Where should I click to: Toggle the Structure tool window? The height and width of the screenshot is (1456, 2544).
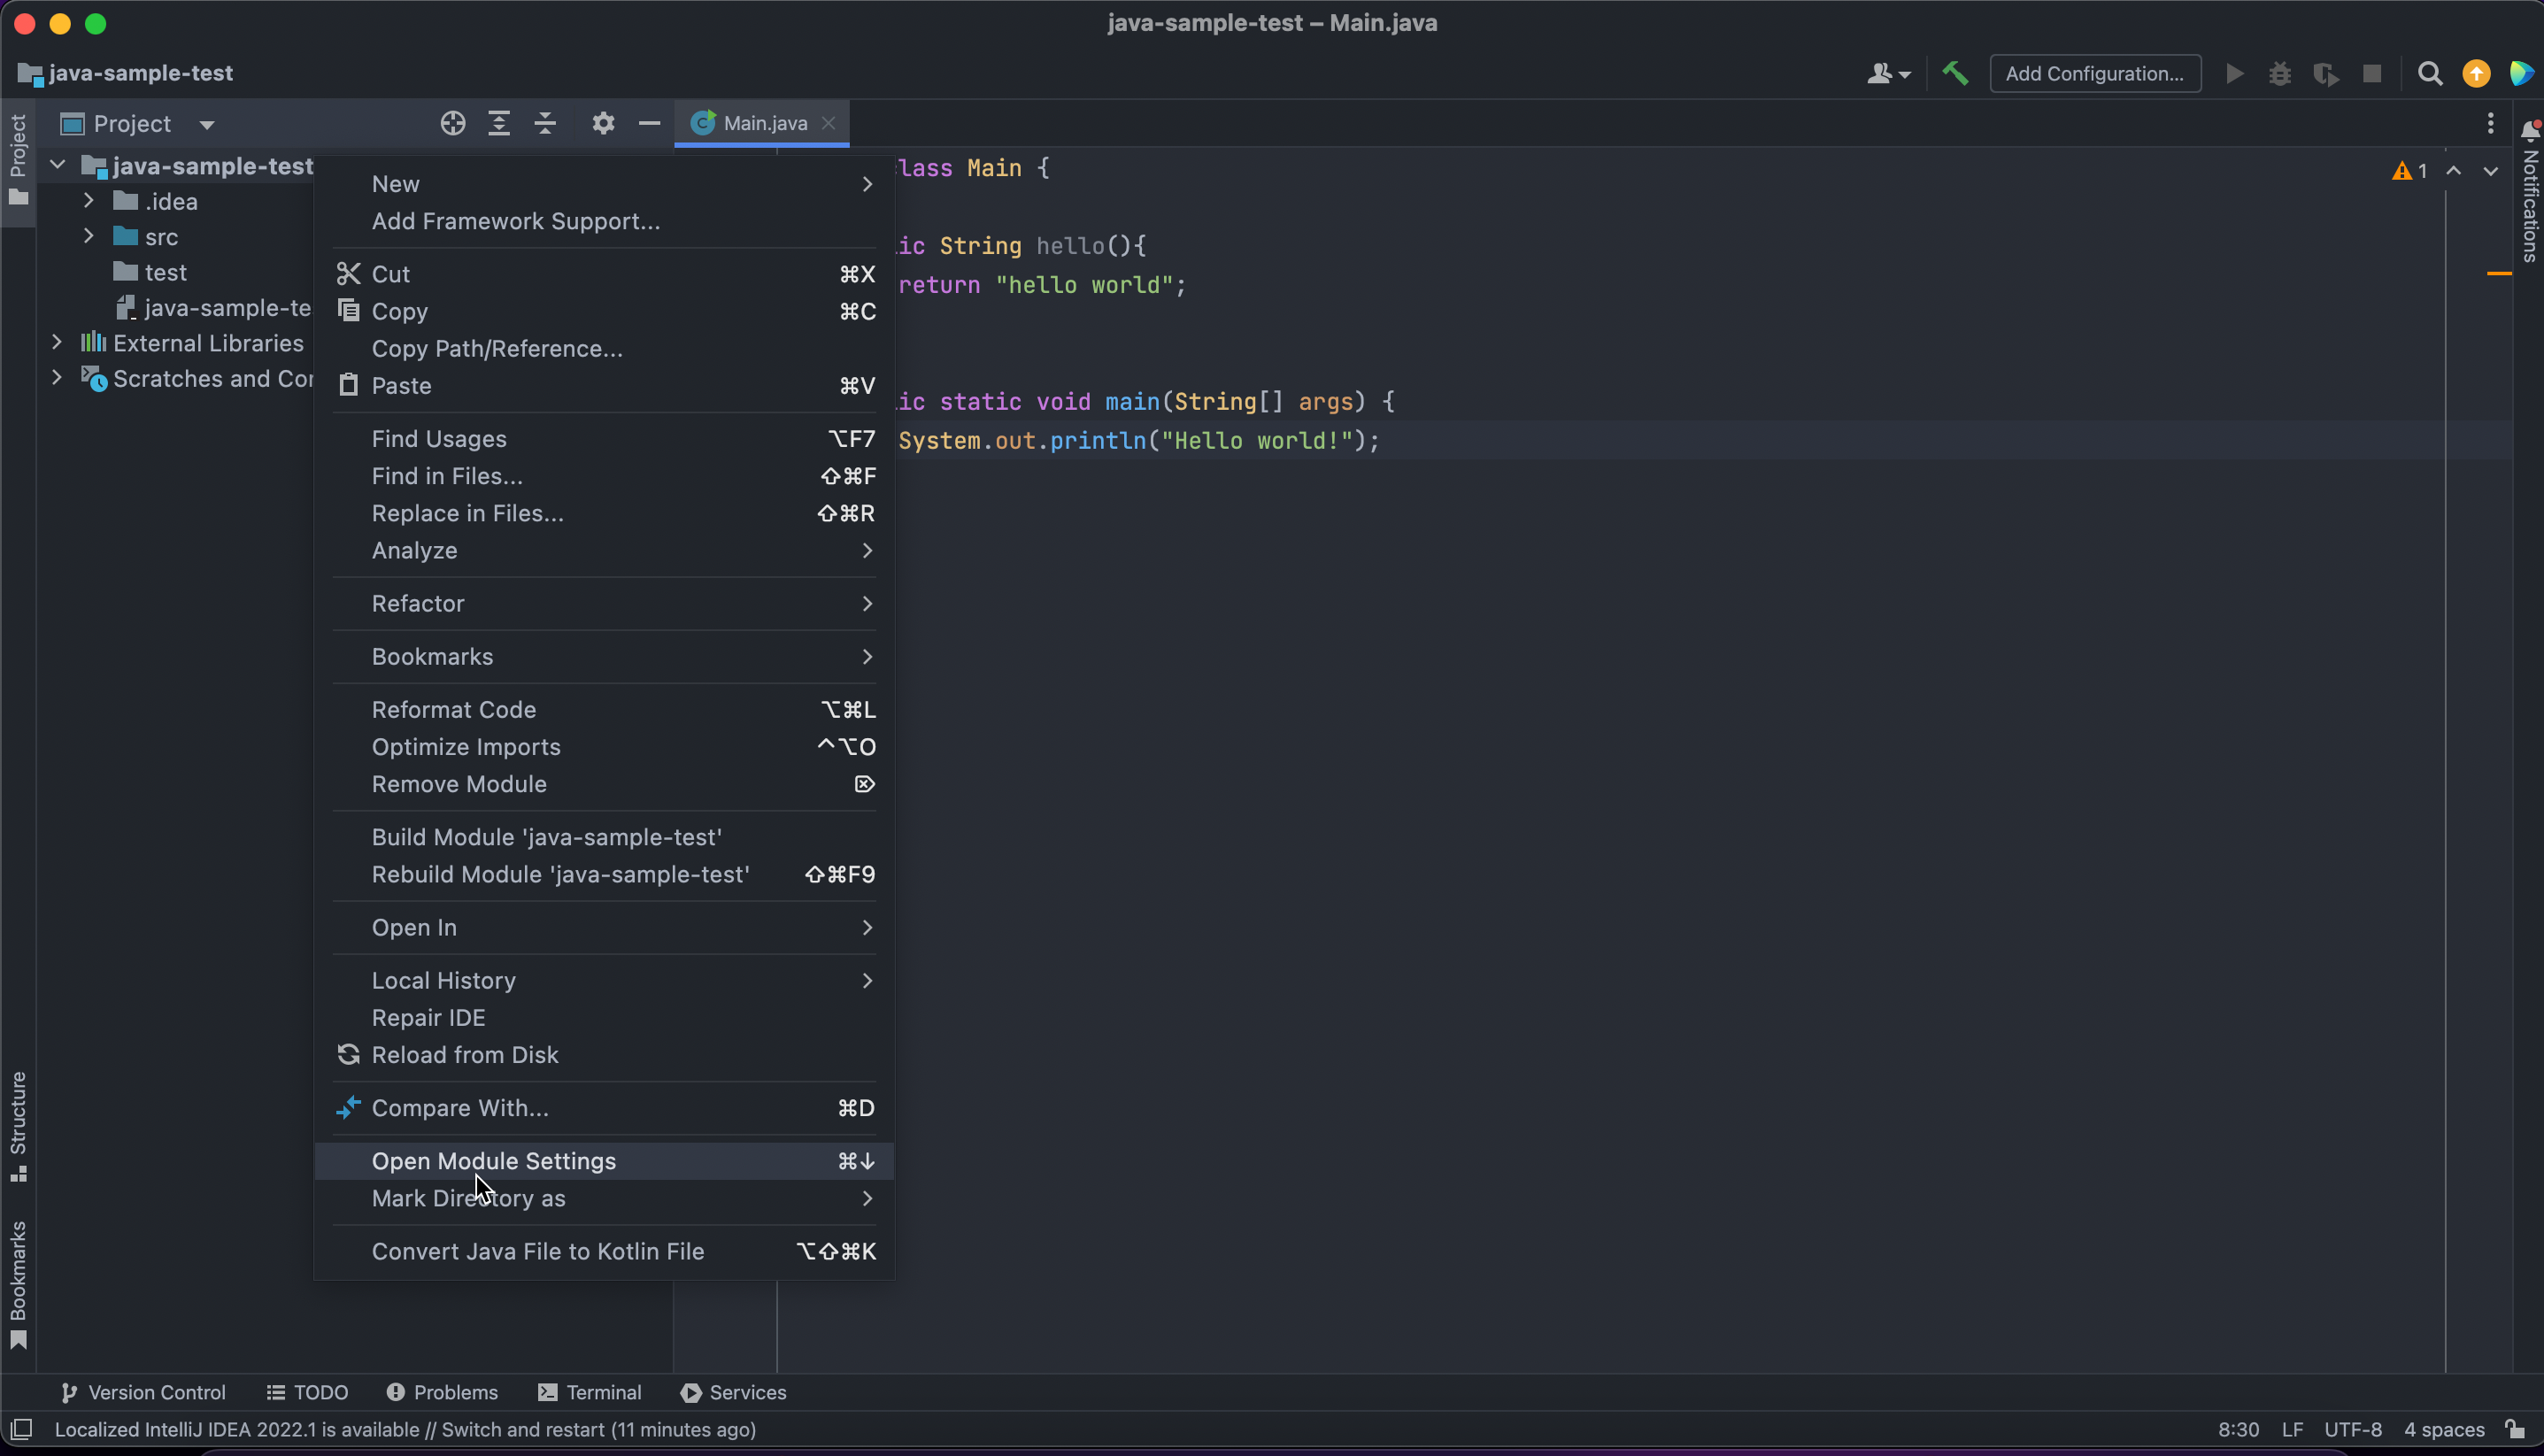coord(18,1125)
